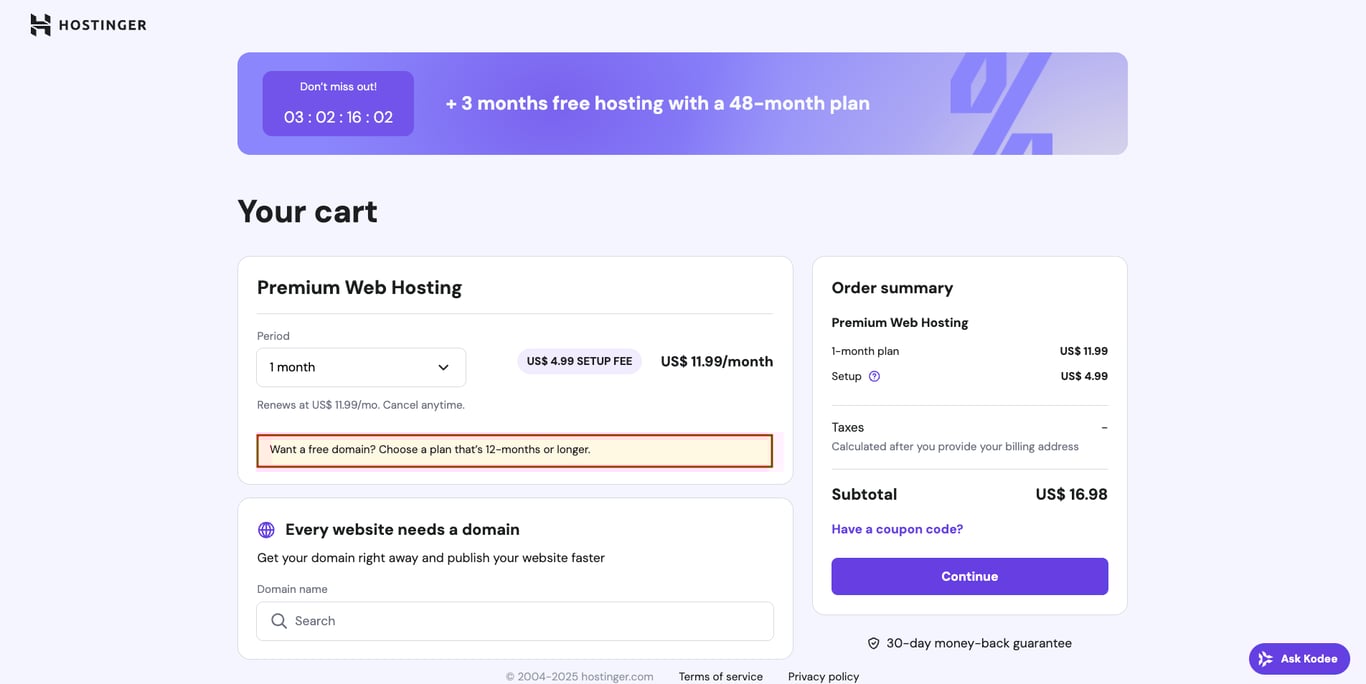Click the globe icon beside domain heading
Viewport: 1366px width, 684px height.
tap(265, 529)
